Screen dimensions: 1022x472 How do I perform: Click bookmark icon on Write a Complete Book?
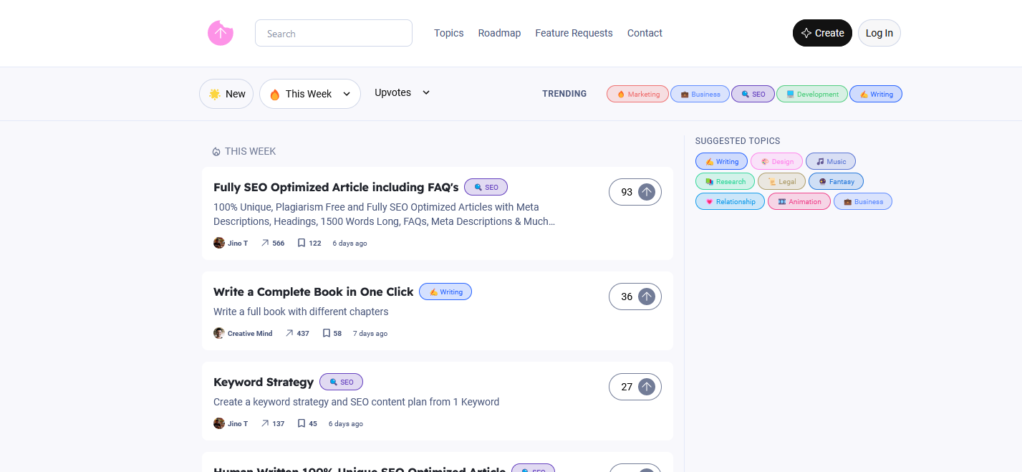point(326,333)
